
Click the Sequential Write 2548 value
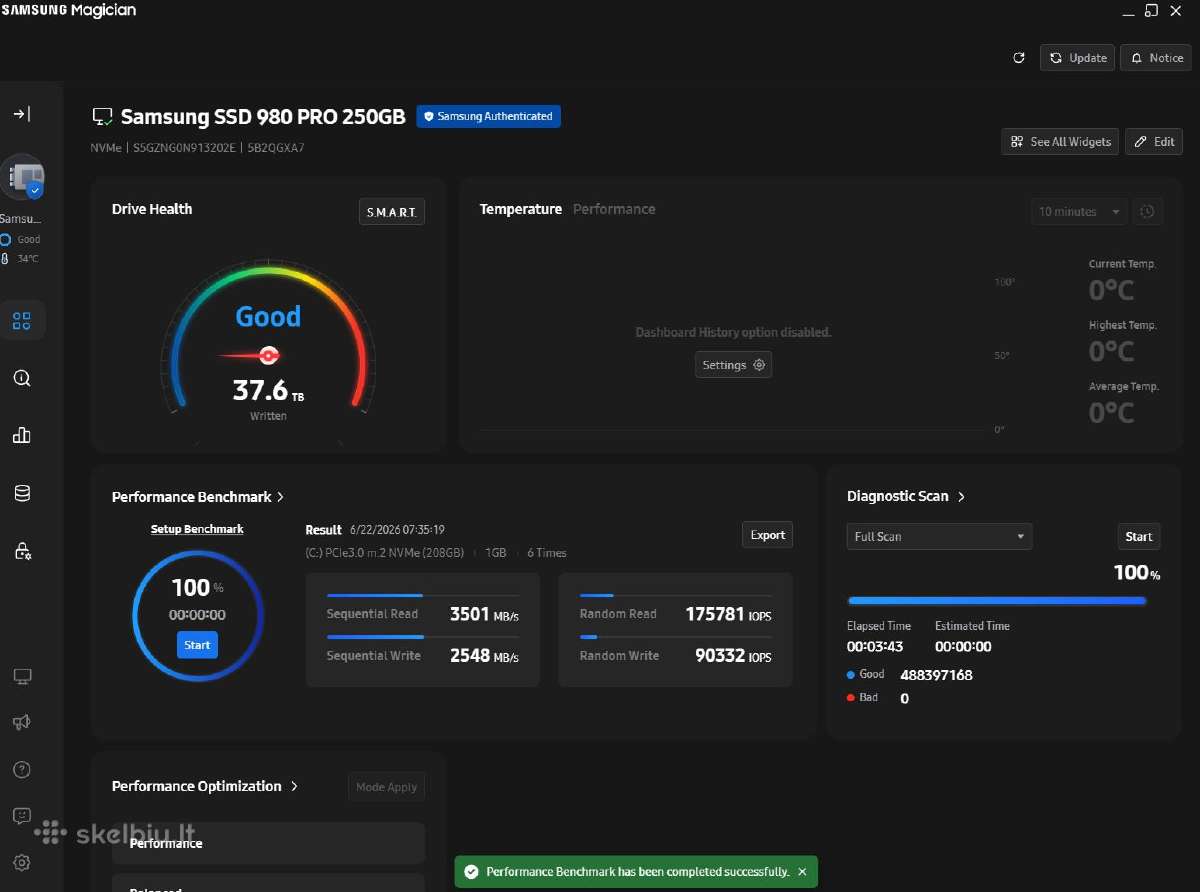[485, 656]
